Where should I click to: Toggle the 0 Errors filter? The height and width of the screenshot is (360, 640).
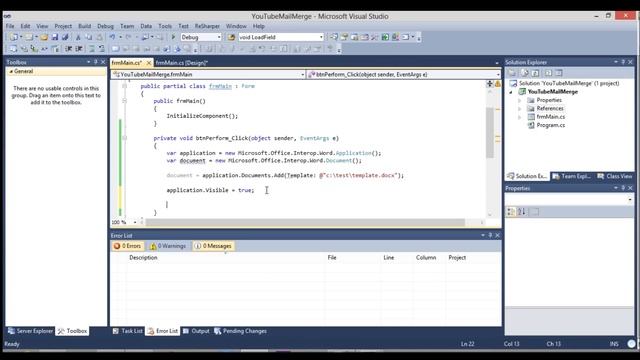(x=128, y=246)
